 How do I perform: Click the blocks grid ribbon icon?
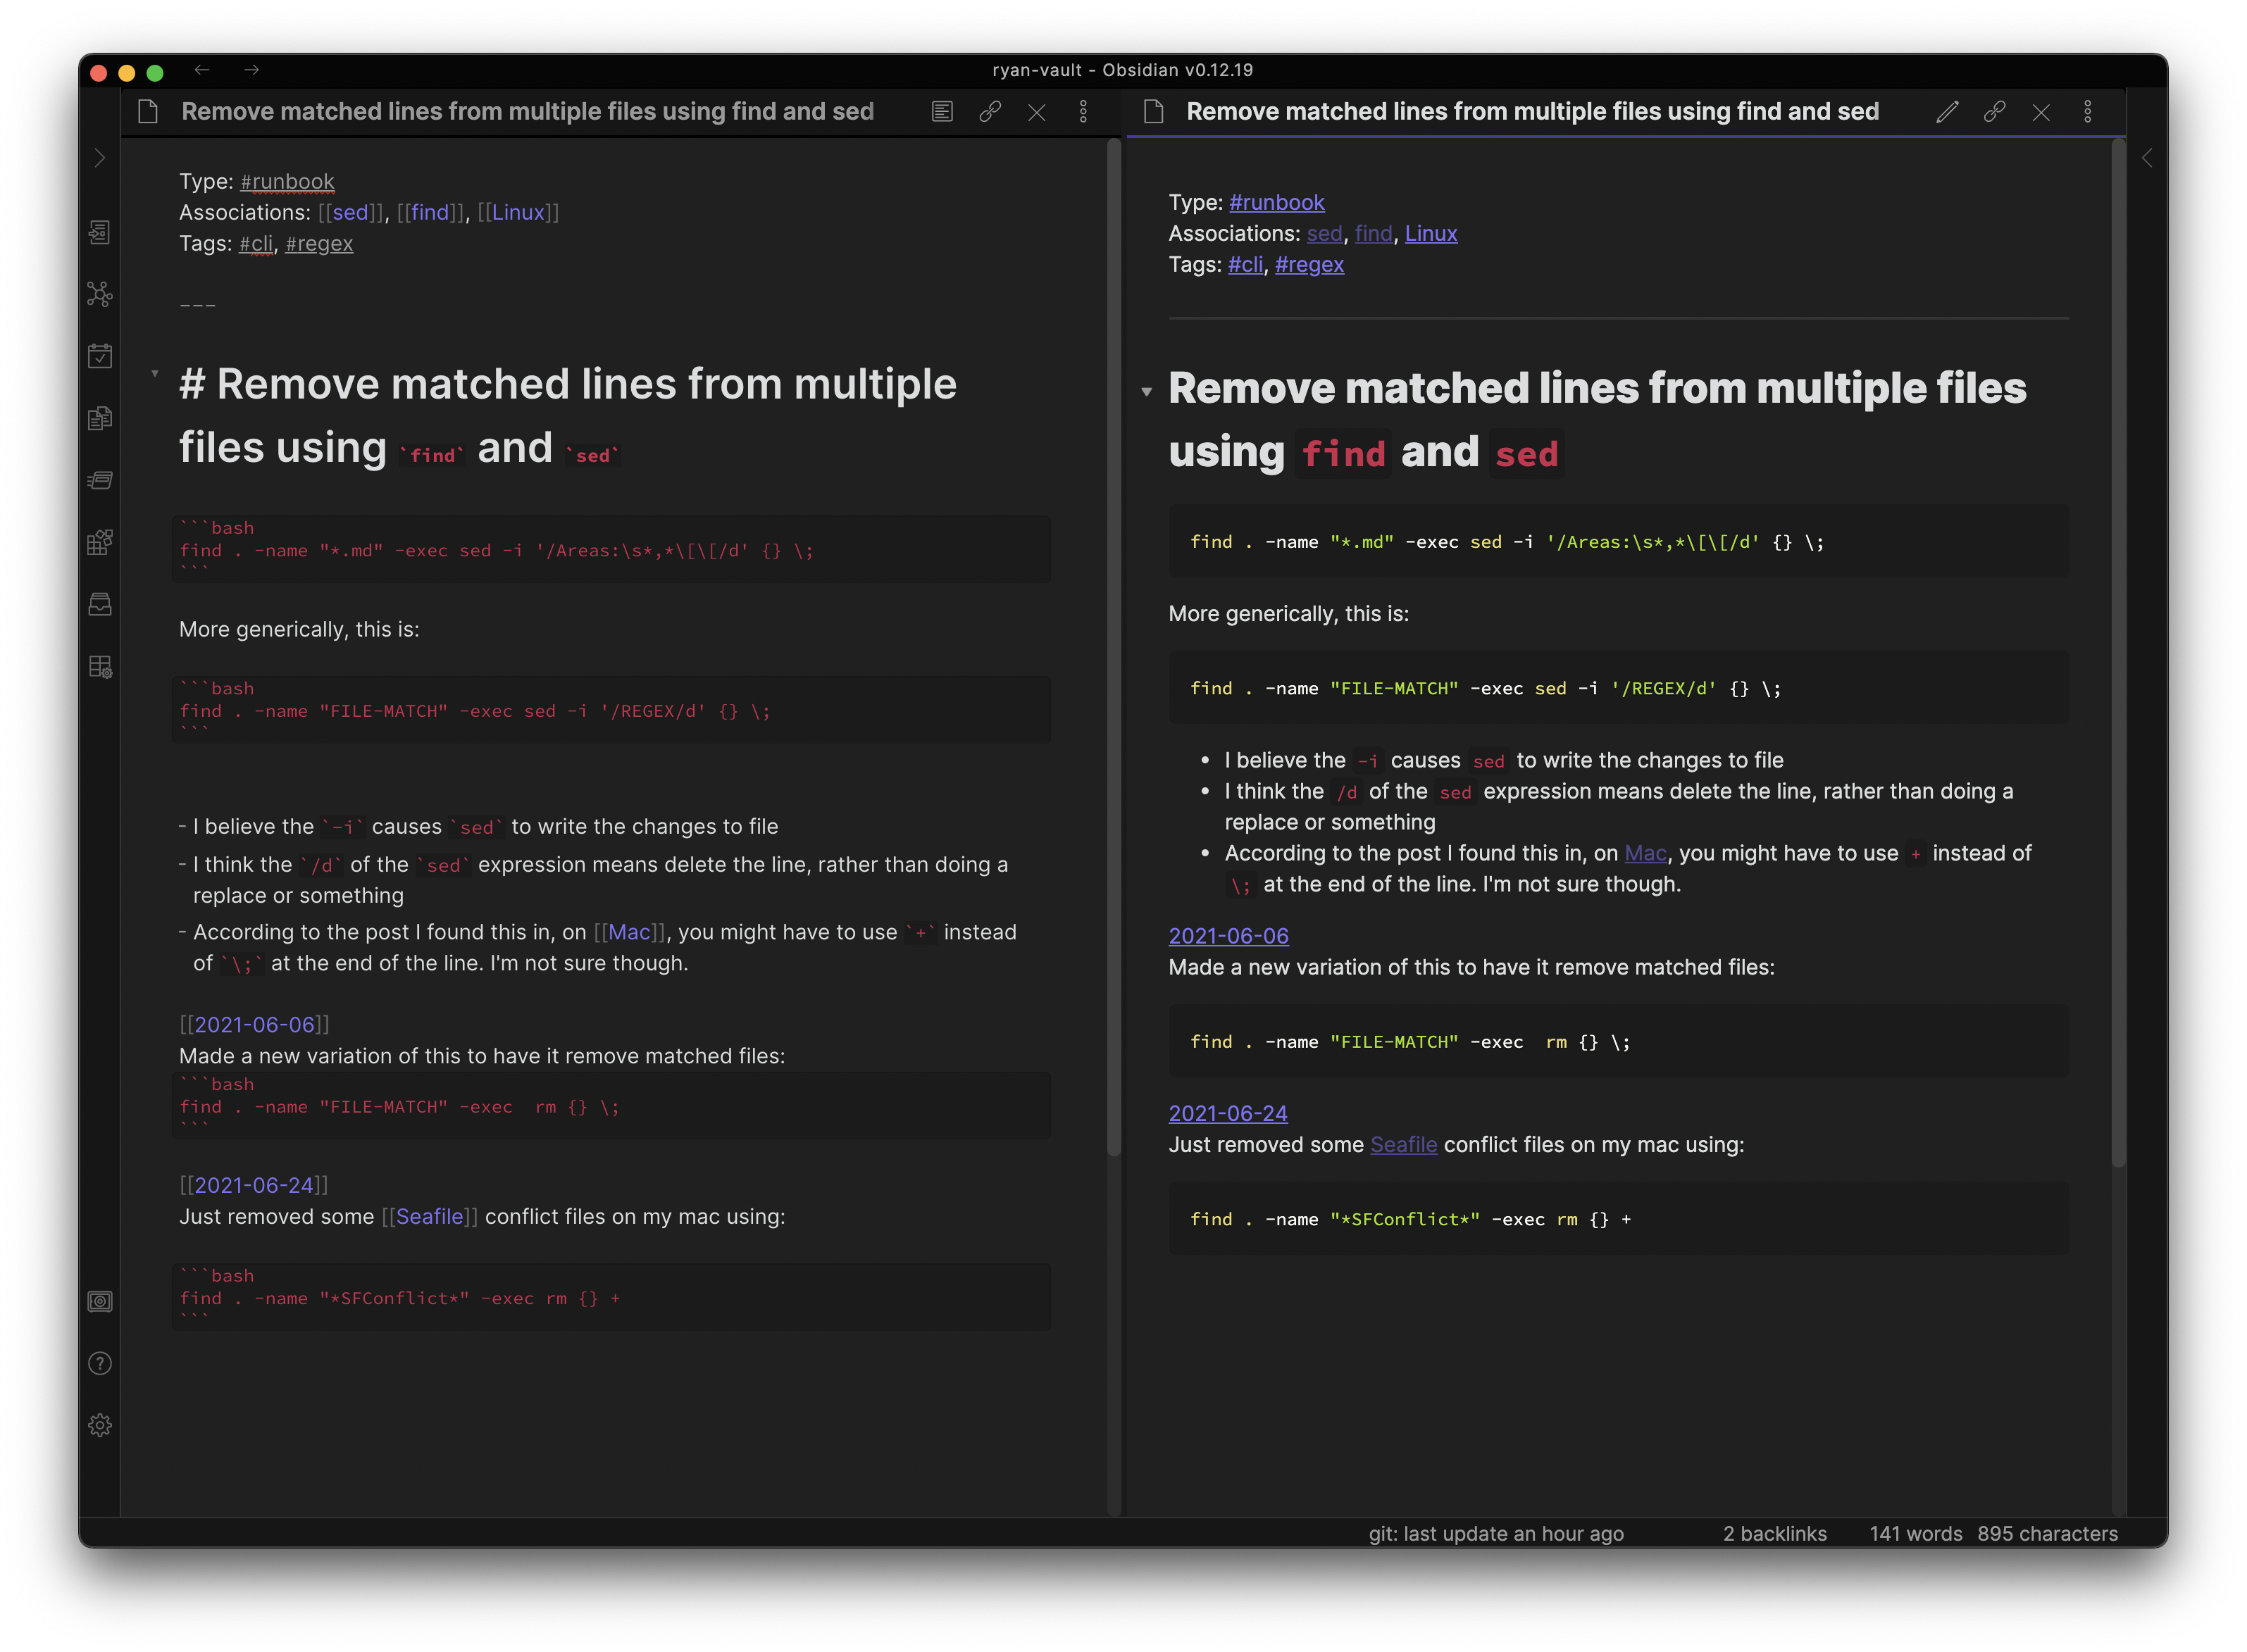click(99, 542)
